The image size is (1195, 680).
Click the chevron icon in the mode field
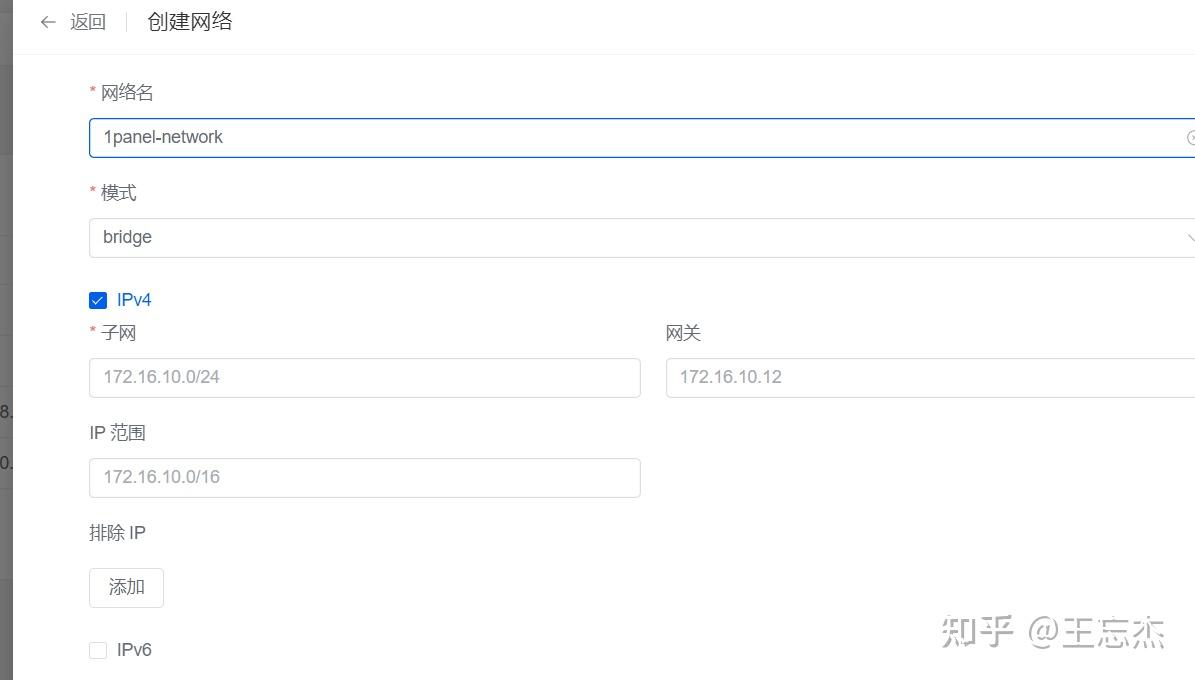[x=1190, y=237]
